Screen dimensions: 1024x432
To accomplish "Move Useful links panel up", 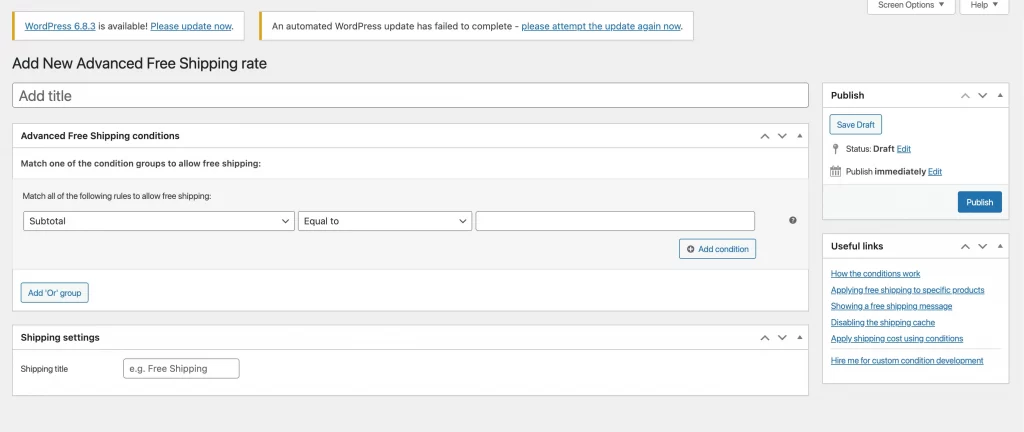I will point(965,246).
